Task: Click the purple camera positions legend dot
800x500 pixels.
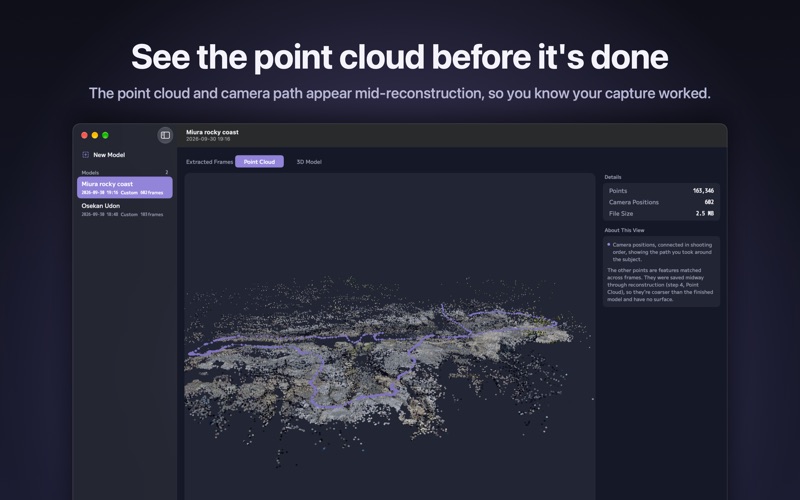Action: (609, 245)
